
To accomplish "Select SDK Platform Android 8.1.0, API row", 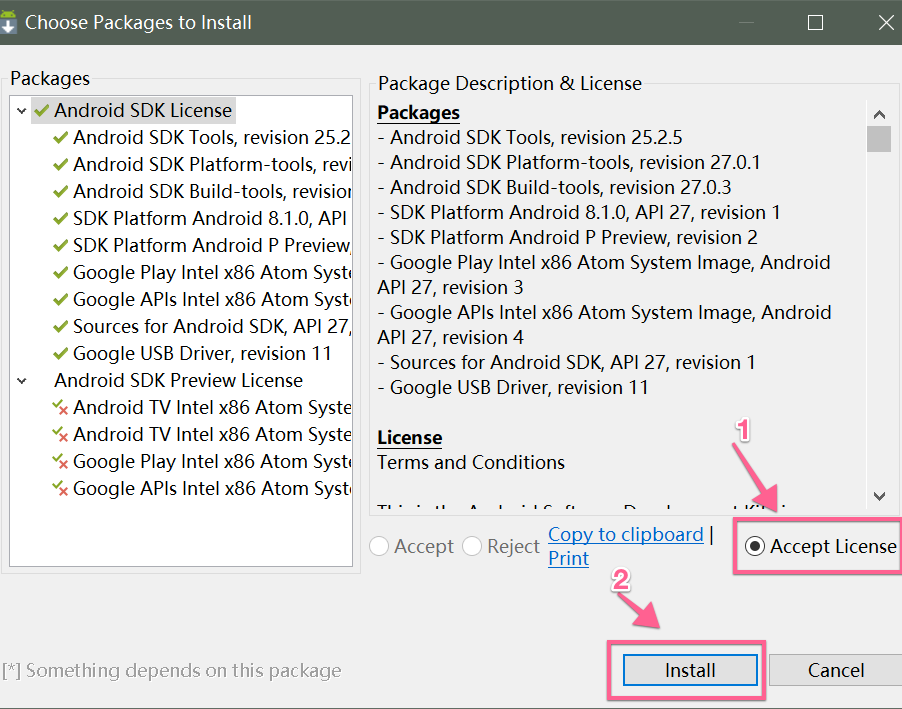I will pos(210,219).
